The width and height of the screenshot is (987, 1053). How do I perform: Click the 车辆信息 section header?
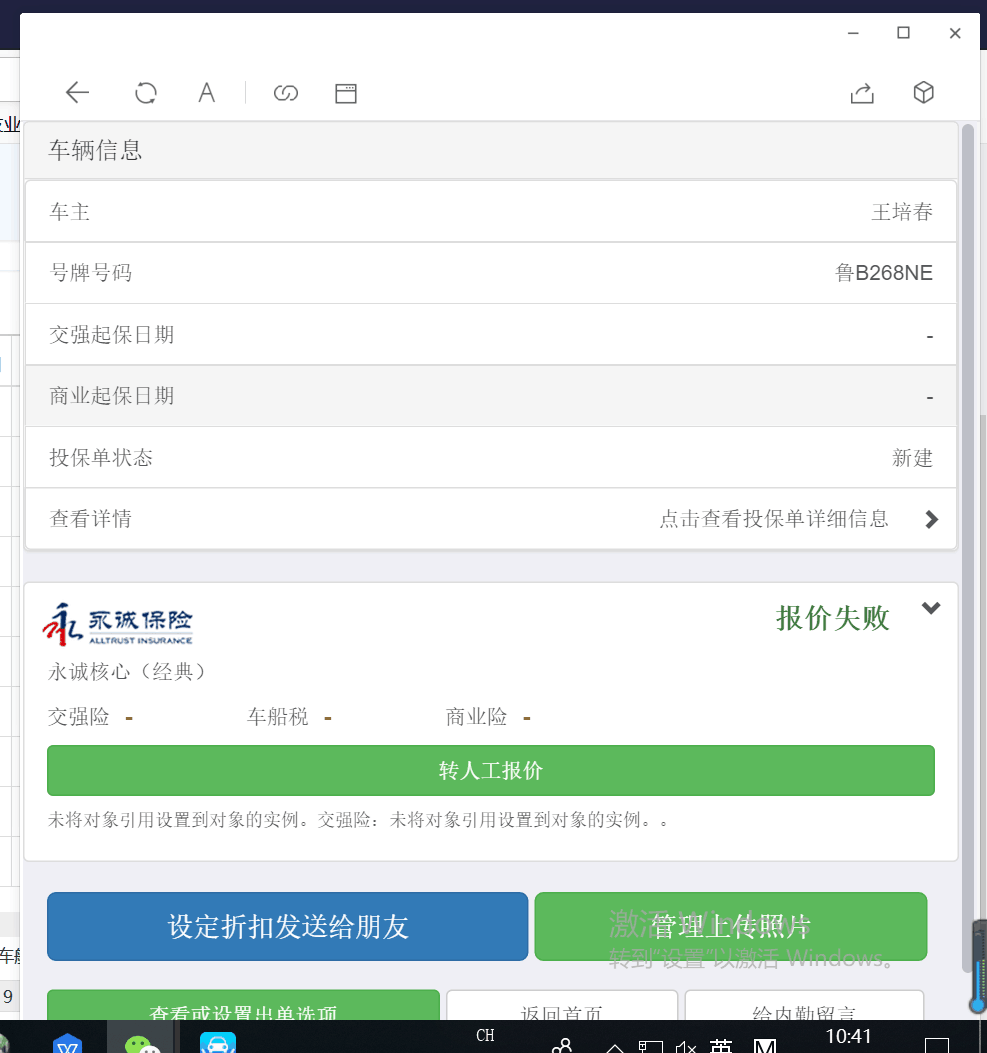[491, 150]
